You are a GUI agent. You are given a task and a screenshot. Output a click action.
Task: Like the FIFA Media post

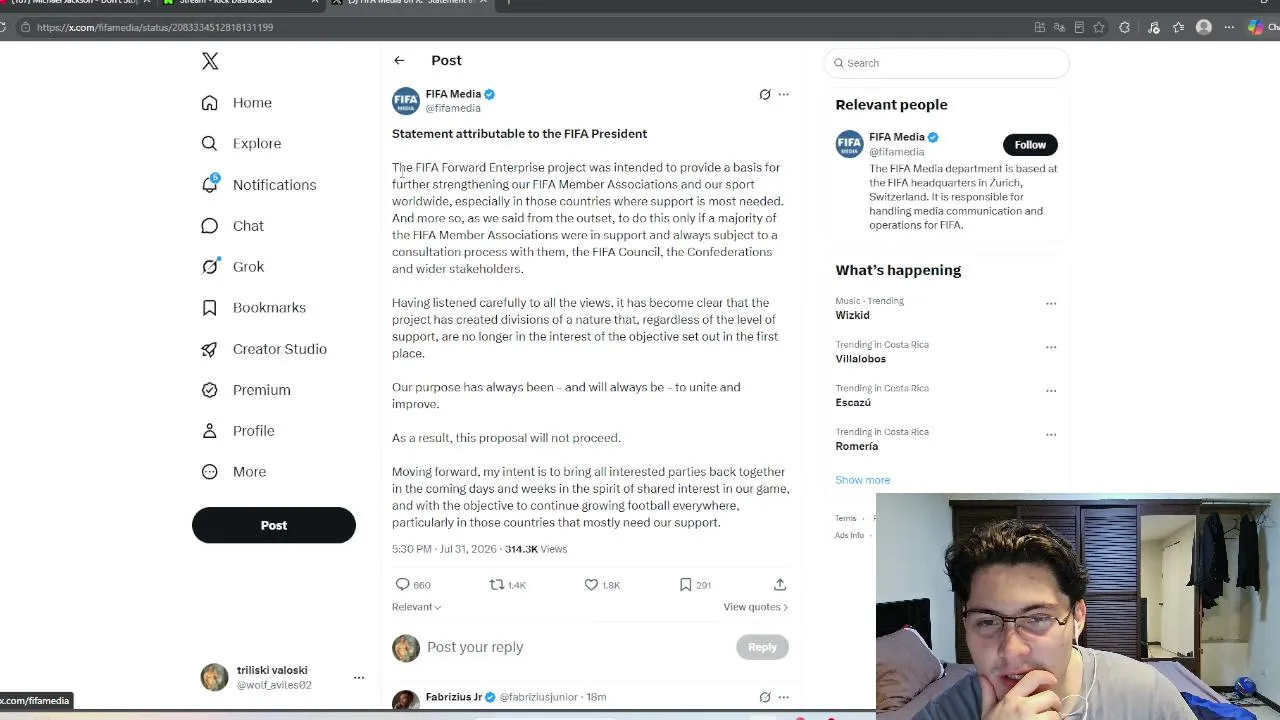(591, 584)
